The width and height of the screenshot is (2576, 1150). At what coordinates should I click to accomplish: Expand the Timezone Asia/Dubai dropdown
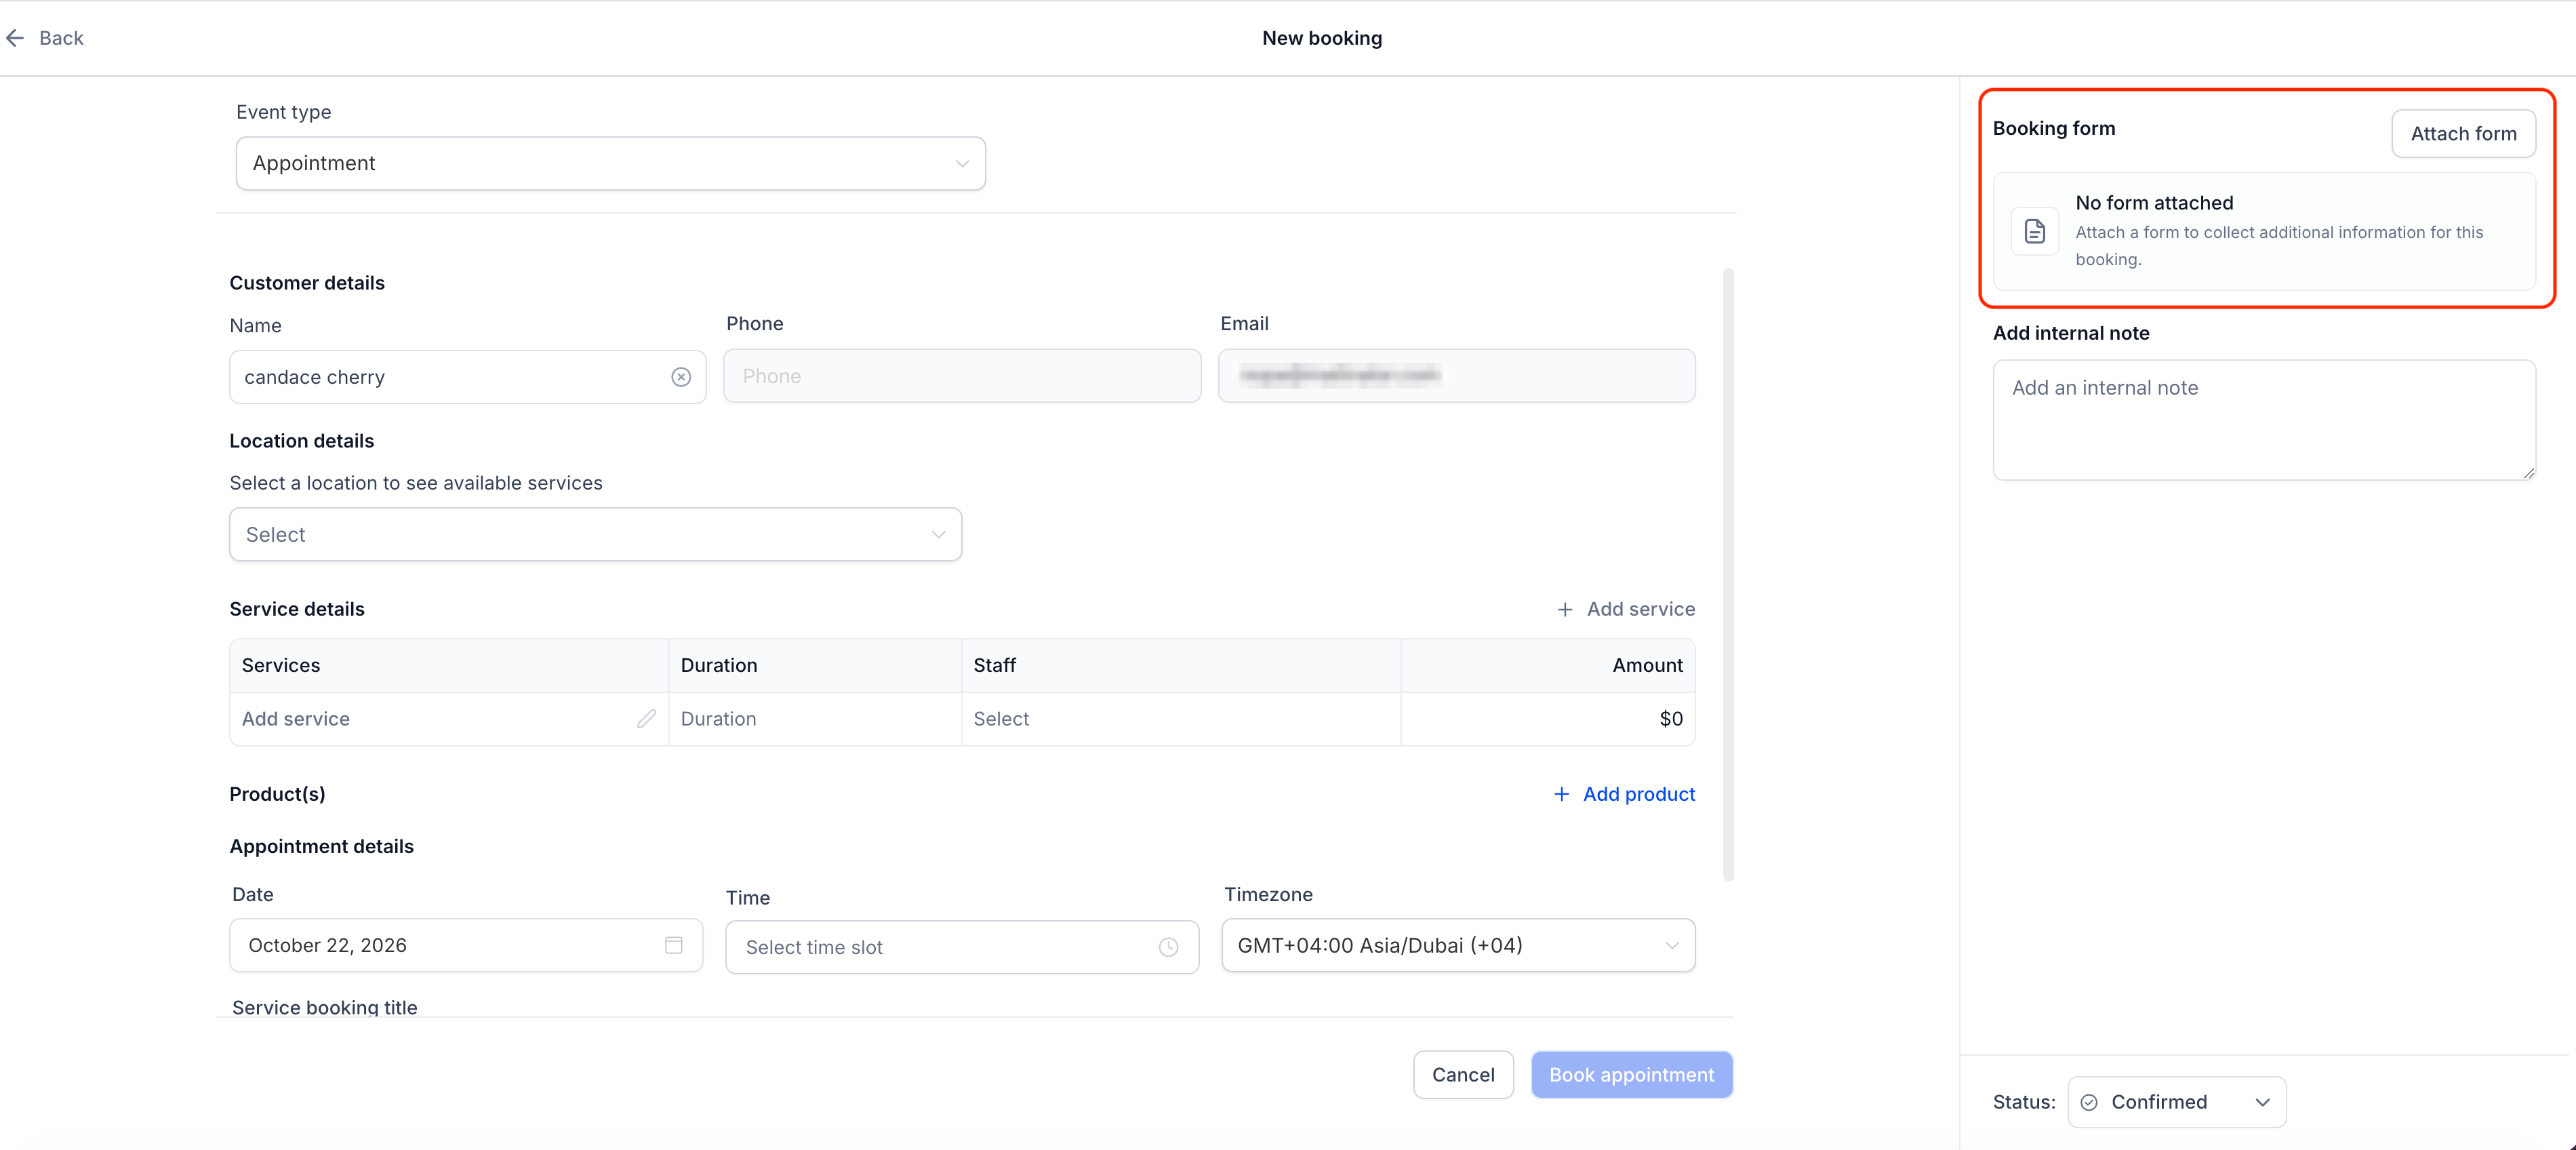(1458, 945)
